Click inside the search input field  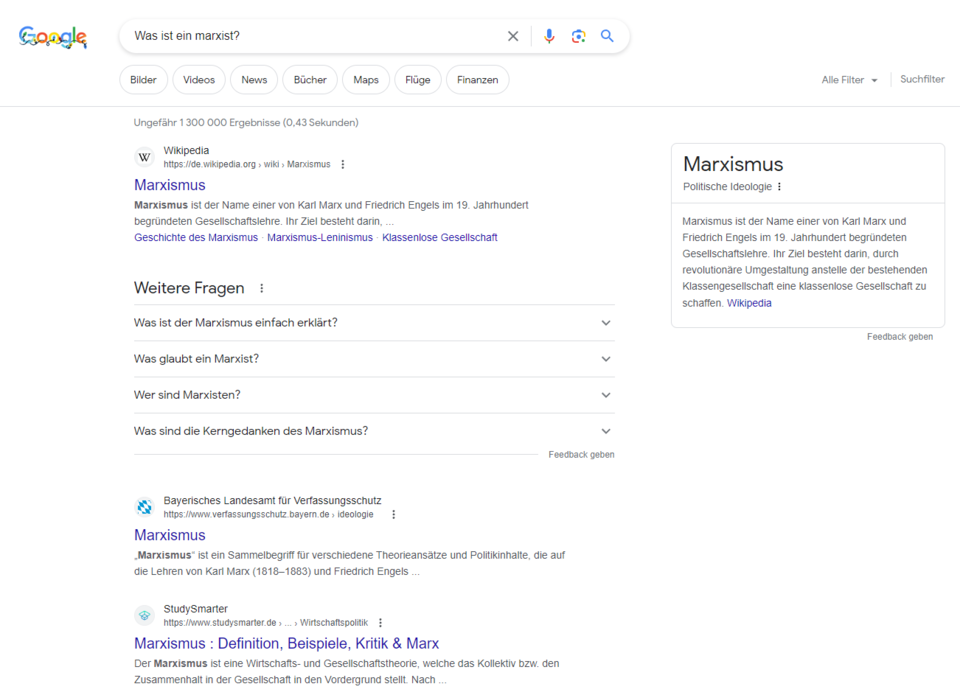coord(300,35)
